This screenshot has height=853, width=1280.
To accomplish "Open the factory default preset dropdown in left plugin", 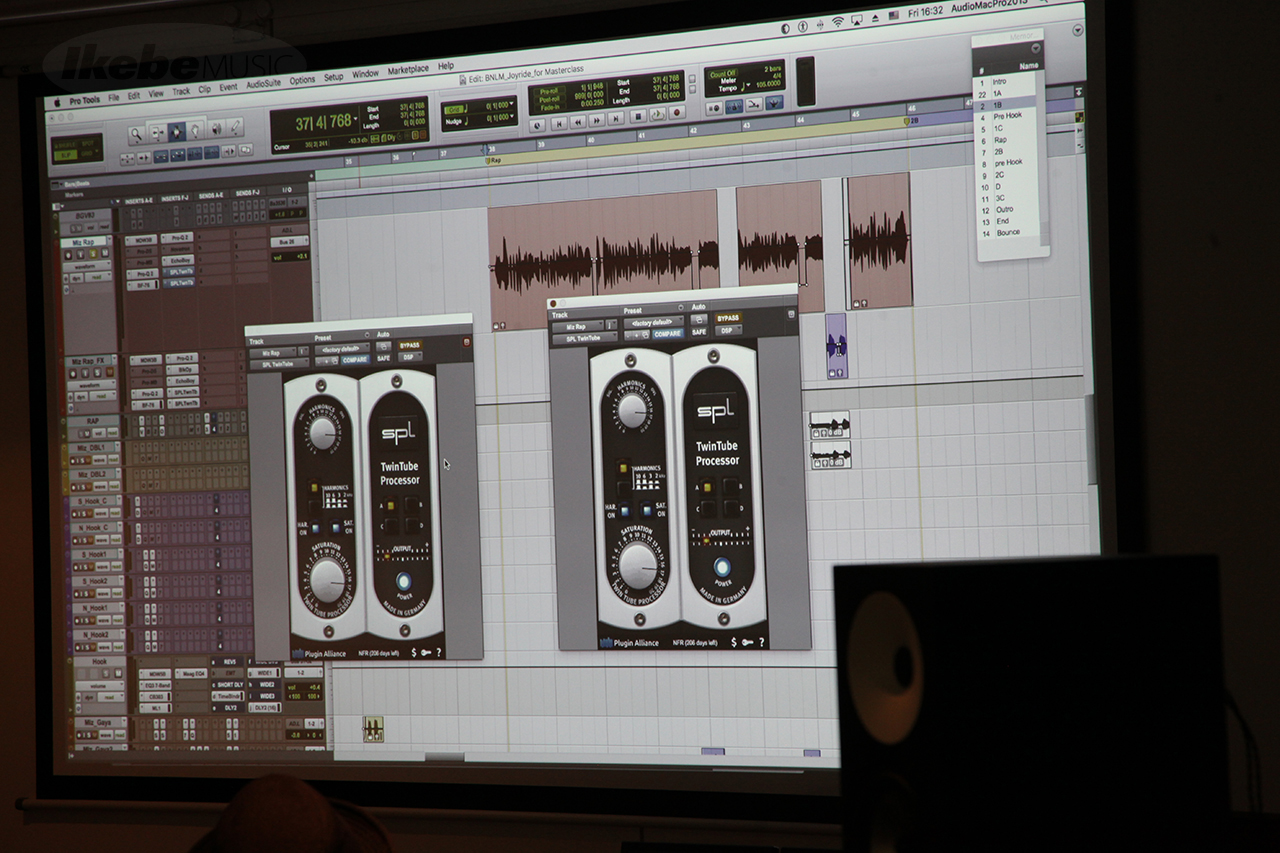I will [x=342, y=349].
